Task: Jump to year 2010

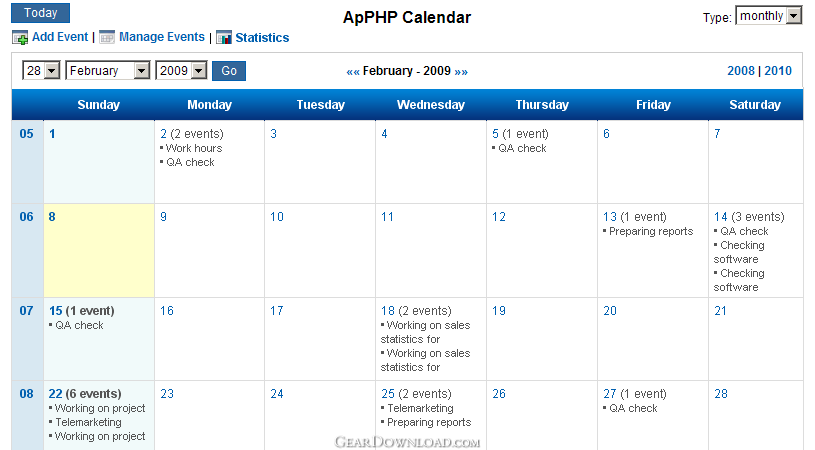Action: (778, 71)
